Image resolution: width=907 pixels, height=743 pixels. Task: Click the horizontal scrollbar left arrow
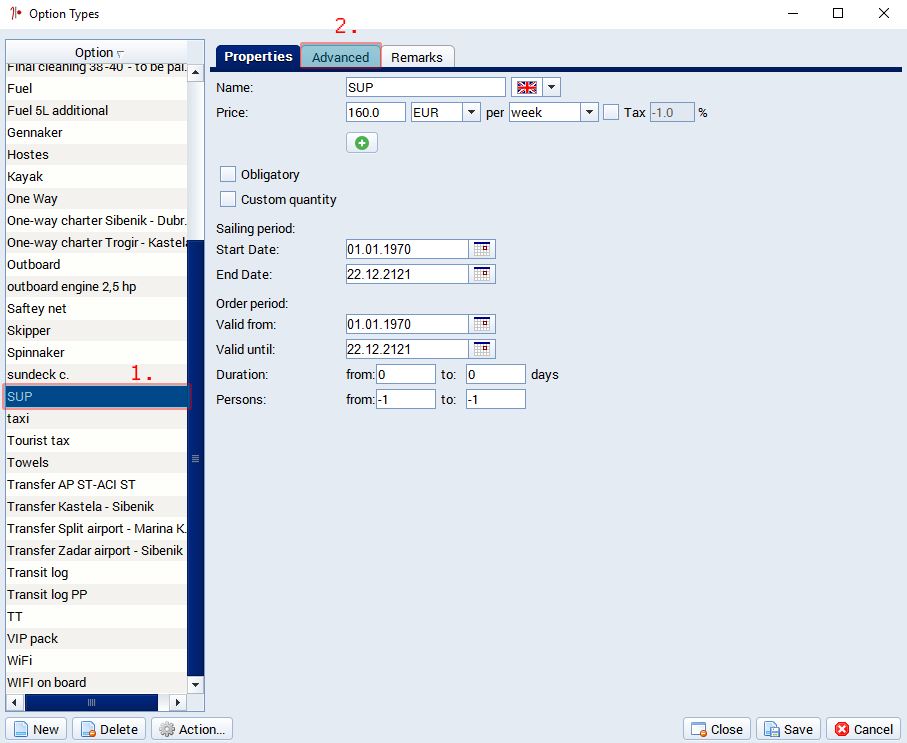(15, 702)
